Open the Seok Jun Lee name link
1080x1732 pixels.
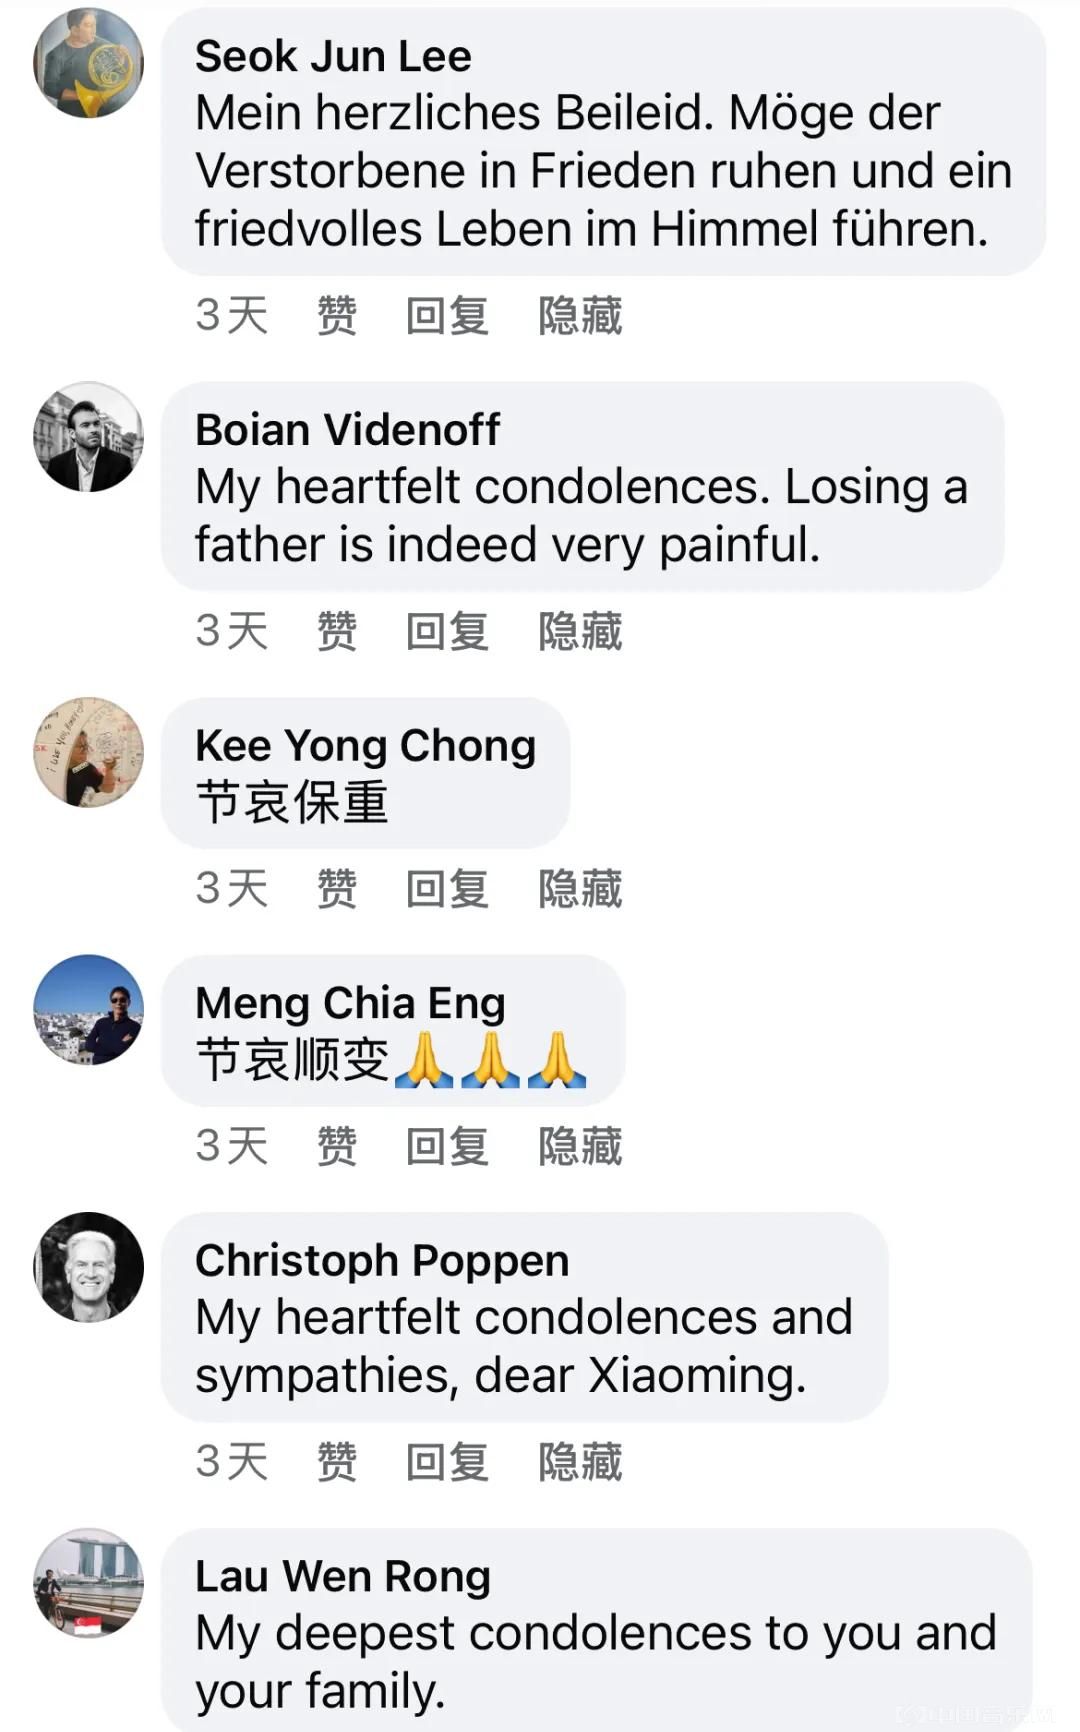[x=333, y=56]
